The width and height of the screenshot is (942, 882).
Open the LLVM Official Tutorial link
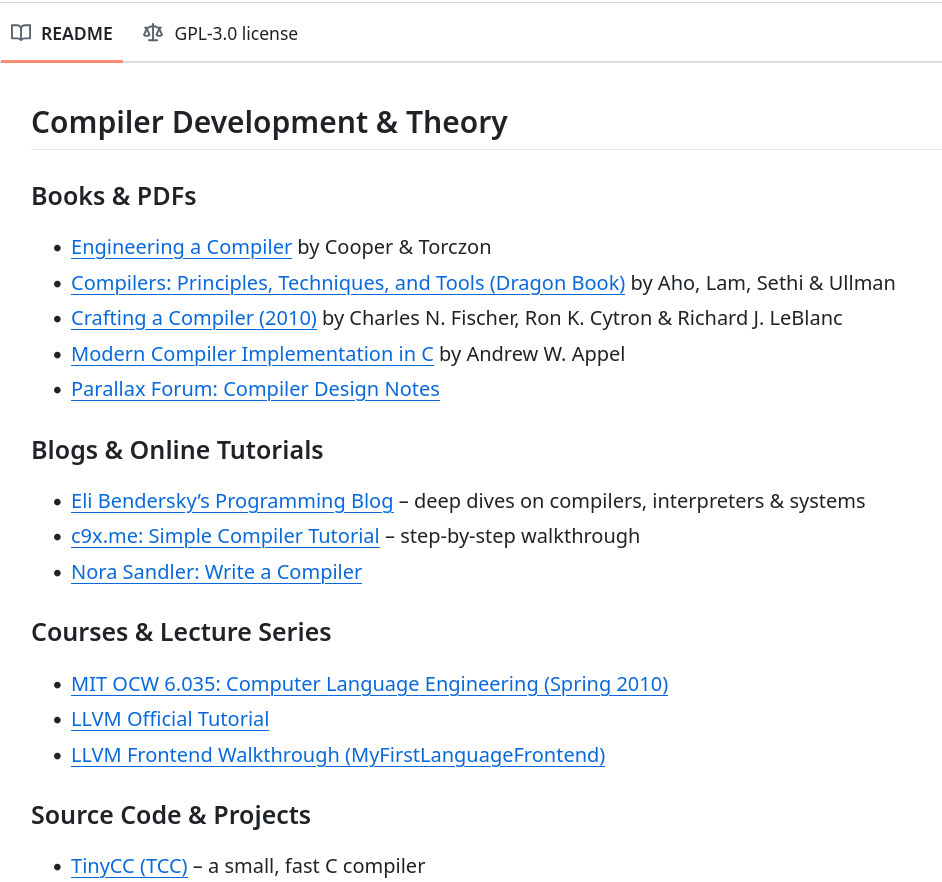pyautogui.click(x=170, y=719)
